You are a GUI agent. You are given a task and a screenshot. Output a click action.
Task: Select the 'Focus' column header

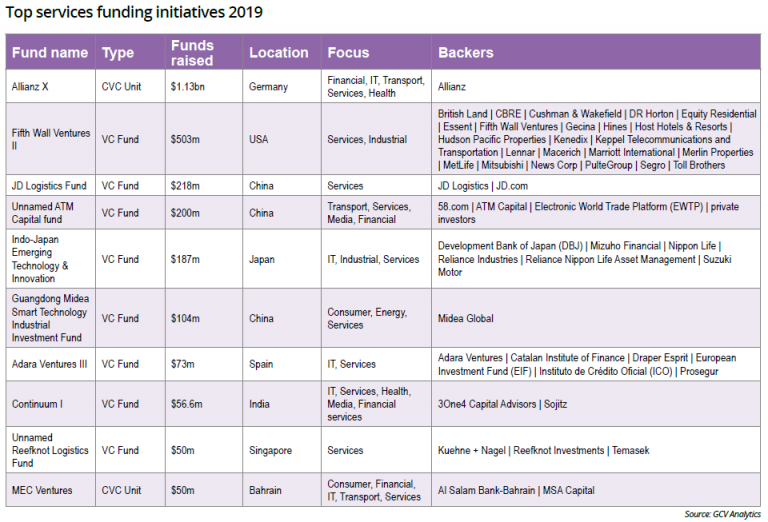coord(348,53)
